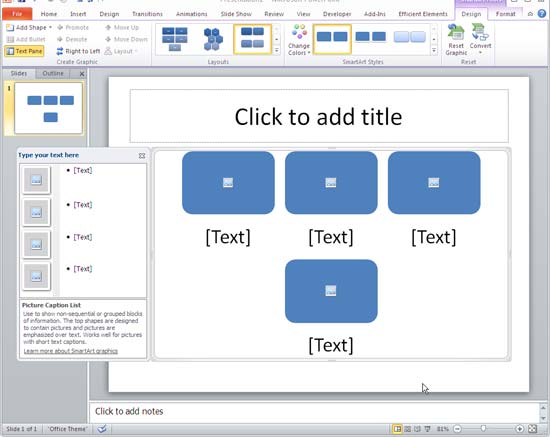The image size is (550, 437).
Task: Switch to Slide Sorter view
Action: coord(408,429)
